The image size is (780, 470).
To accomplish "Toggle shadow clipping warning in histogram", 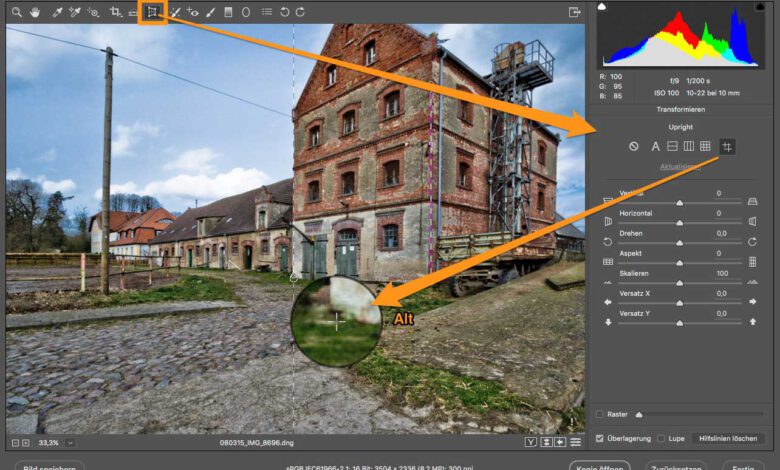I will [x=602, y=6].
